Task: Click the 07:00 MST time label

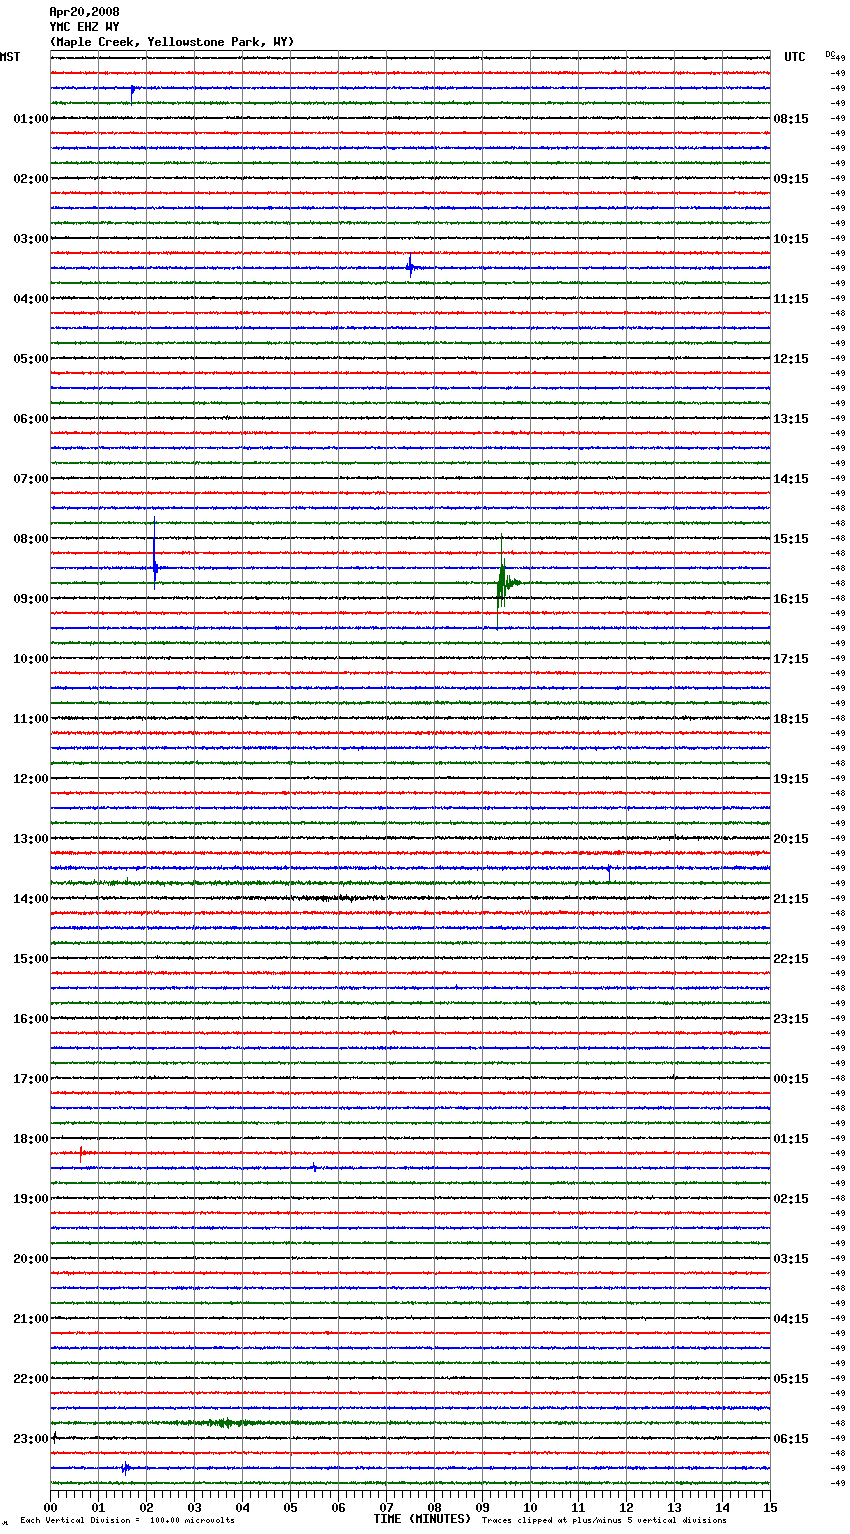Action: click(x=31, y=479)
